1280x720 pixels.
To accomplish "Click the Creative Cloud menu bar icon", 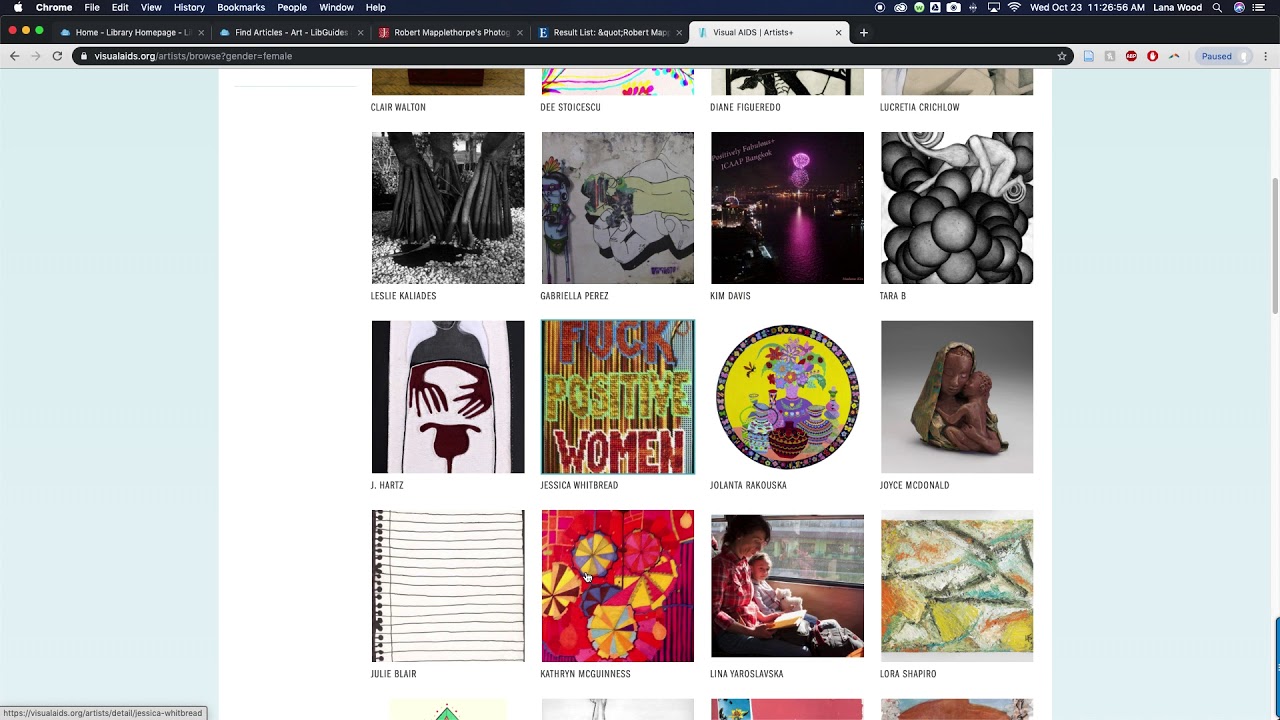I will pyautogui.click(x=900, y=7).
